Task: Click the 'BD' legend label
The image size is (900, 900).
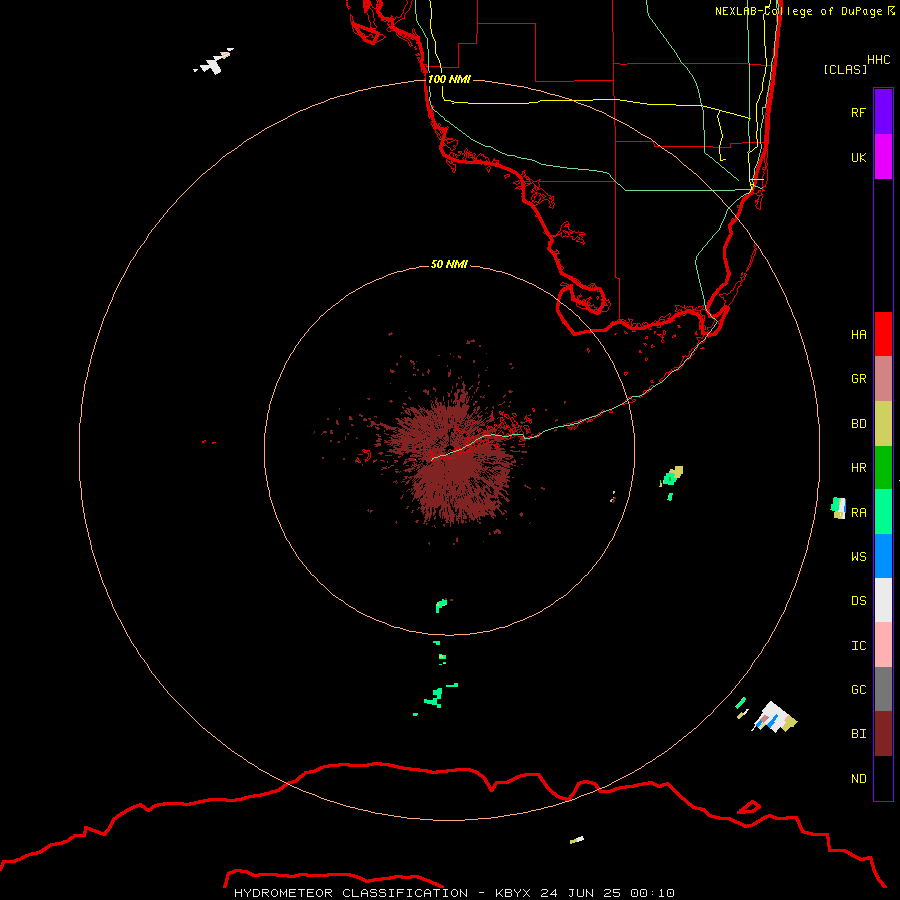Action: [x=858, y=424]
